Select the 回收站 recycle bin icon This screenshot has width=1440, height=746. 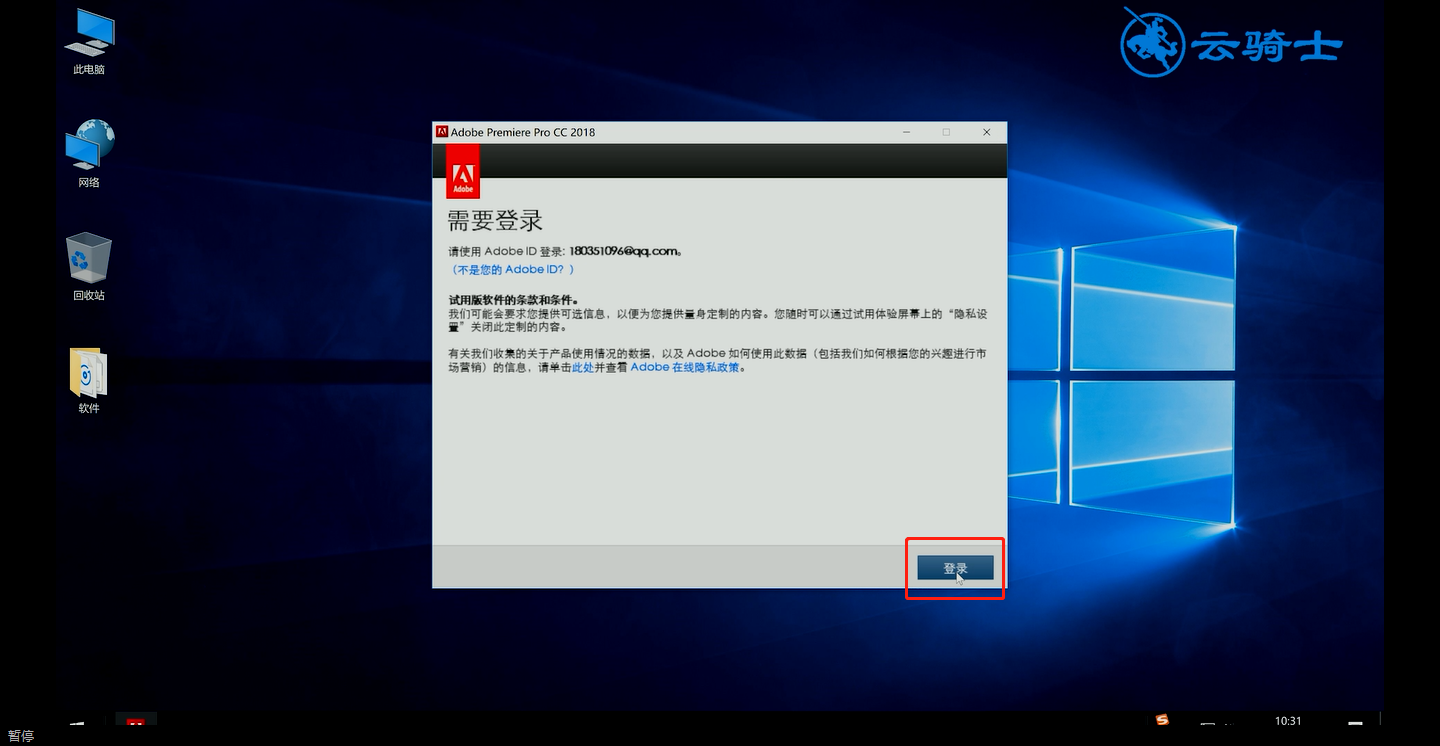(x=89, y=267)
